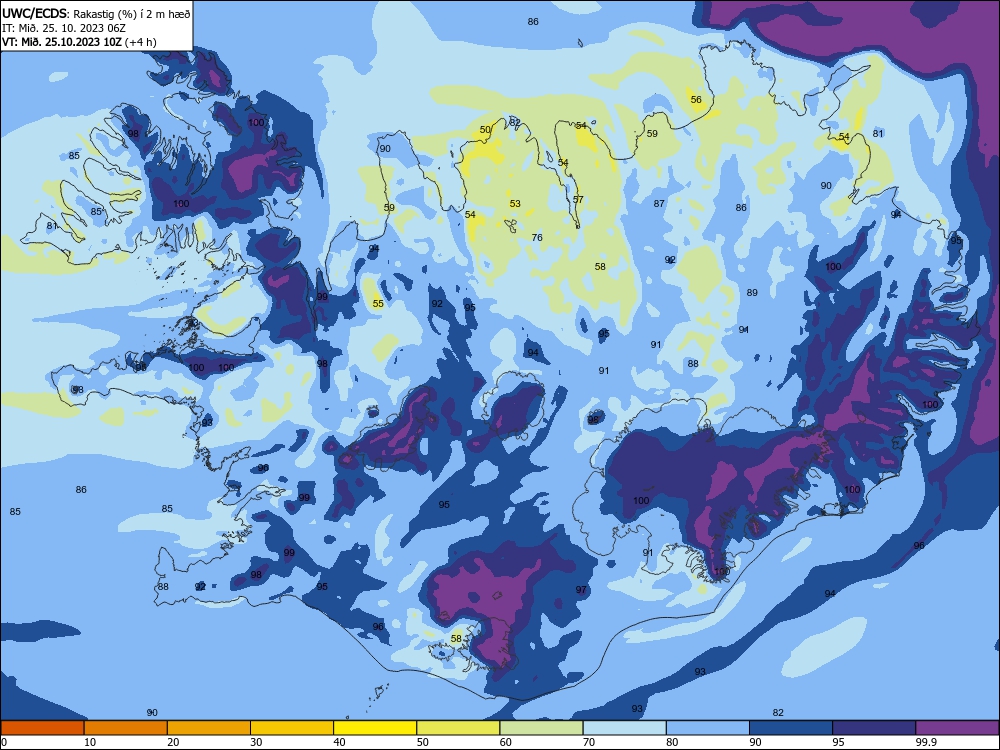Click the '96' value off the southeast coast
1000x750 pixels.
pos(918,545)
